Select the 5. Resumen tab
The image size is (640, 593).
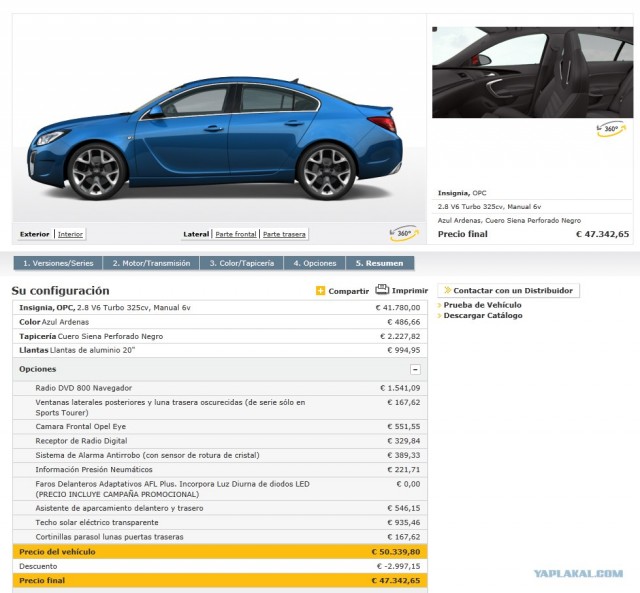(x=380, y=263)
